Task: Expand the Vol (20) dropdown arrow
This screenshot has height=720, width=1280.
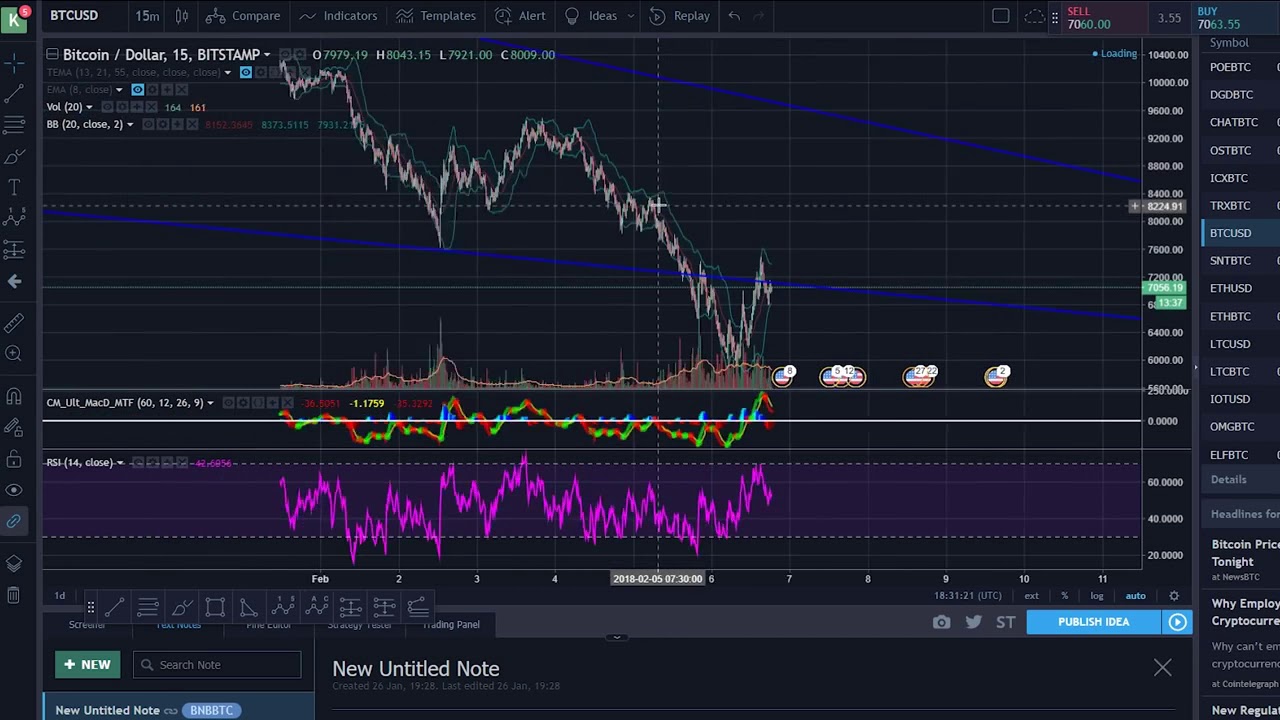Action: [x=89, y=107]
